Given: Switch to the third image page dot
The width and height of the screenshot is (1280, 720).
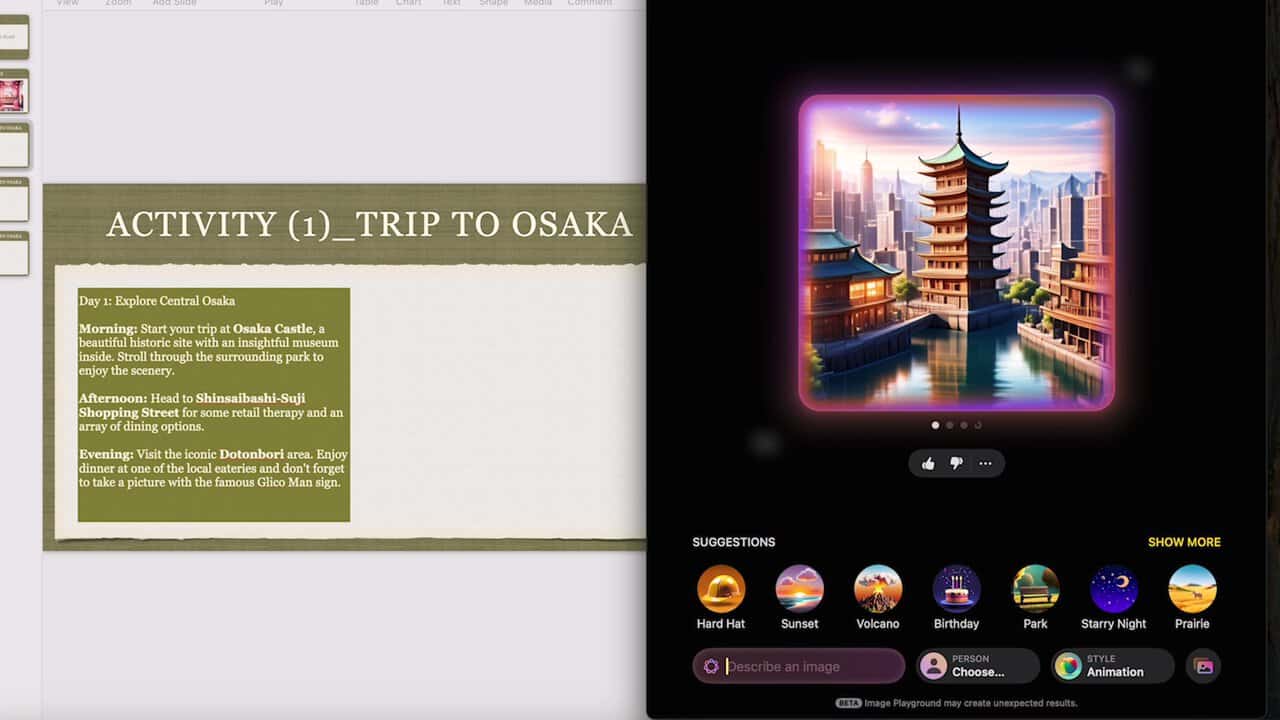Looking at the screenshot, I should point(964,425).
